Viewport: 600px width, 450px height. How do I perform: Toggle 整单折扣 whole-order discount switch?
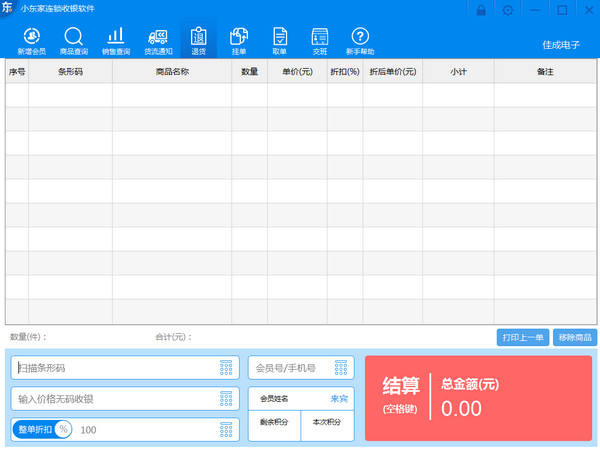(42, 429)
